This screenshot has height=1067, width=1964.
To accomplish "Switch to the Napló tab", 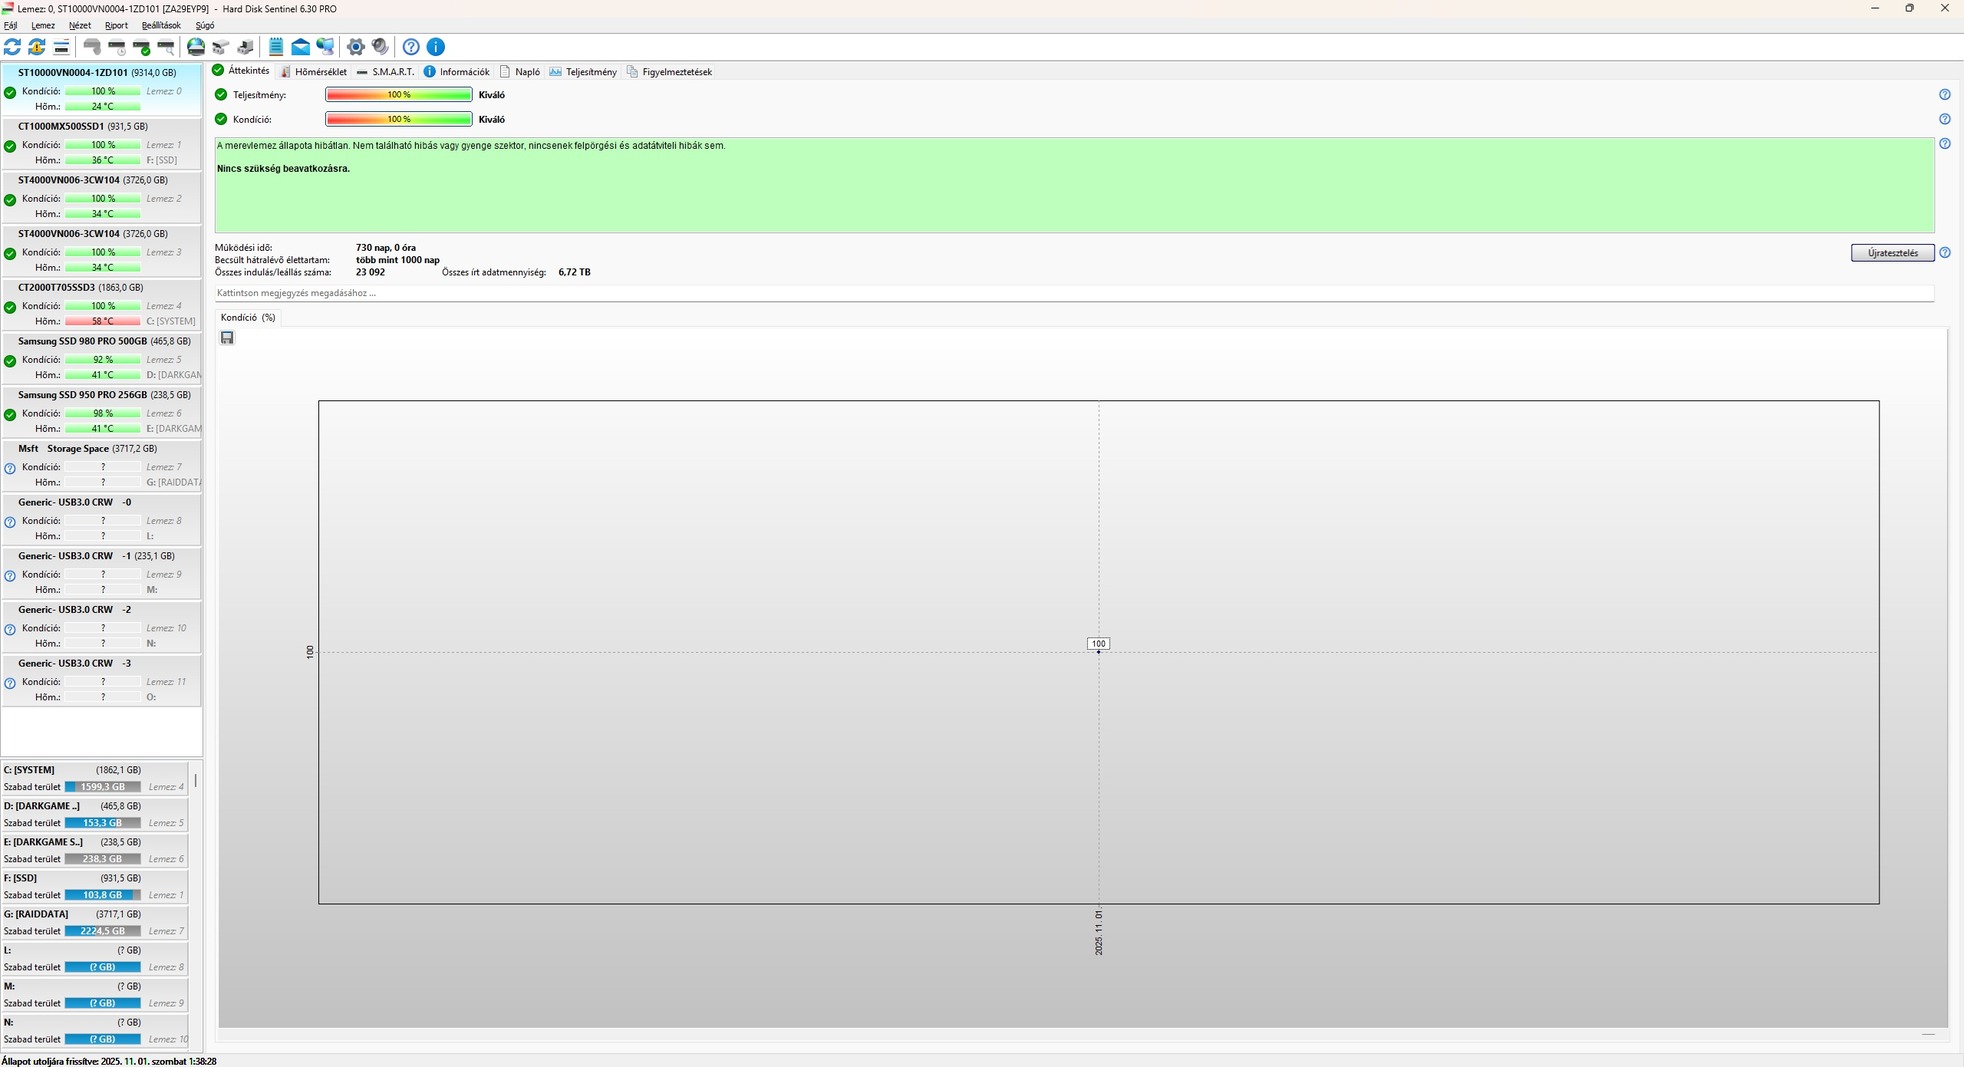I will tap(520, 72).
